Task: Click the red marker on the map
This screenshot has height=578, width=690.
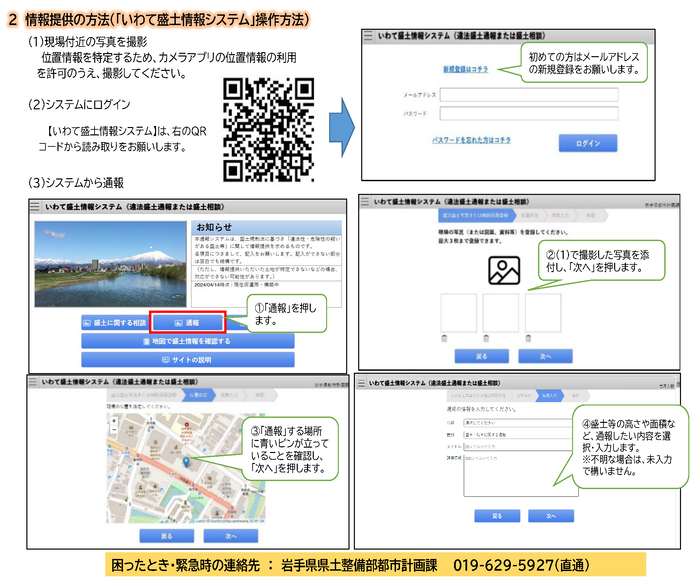Action: (x=187, y=425)
